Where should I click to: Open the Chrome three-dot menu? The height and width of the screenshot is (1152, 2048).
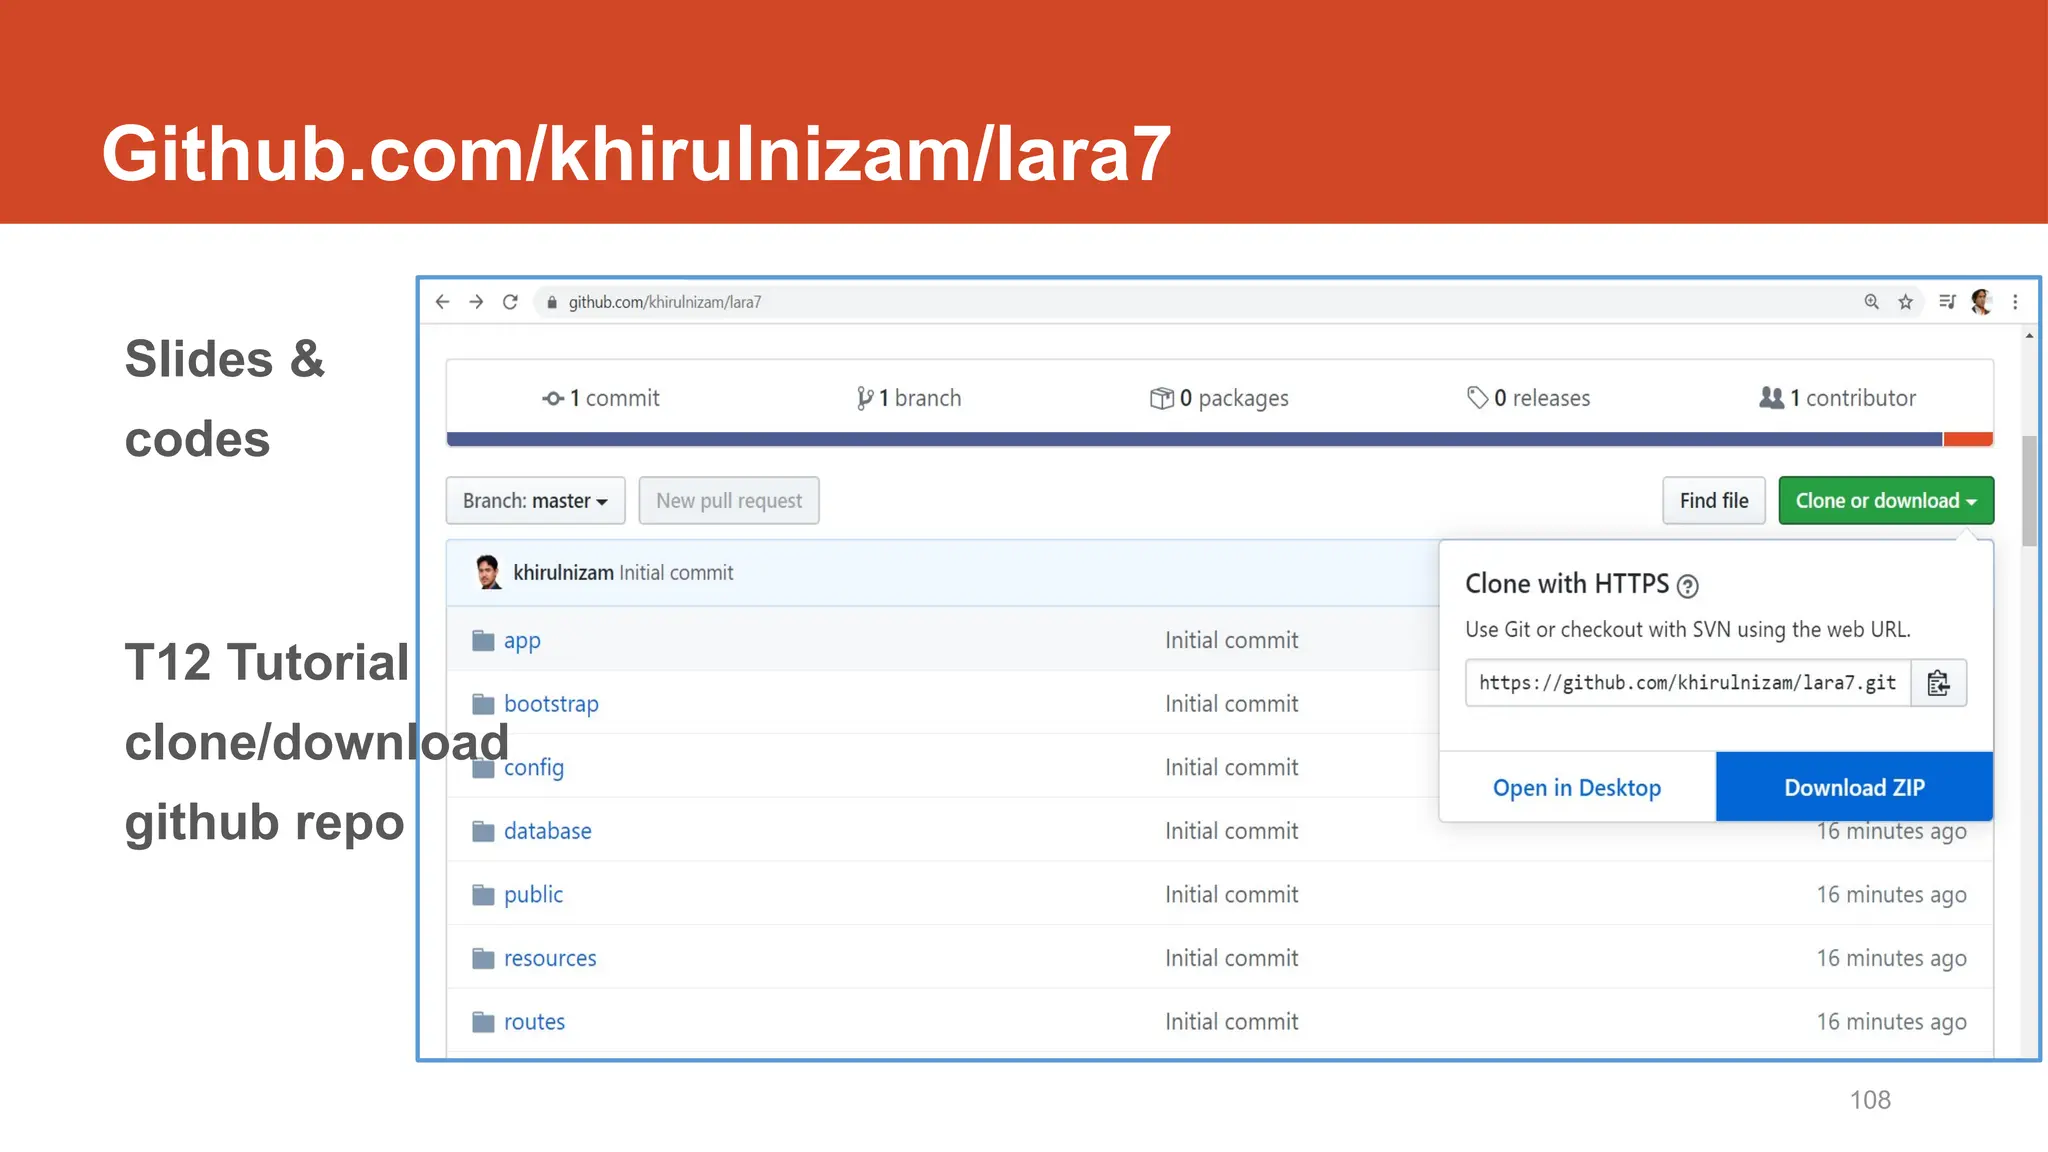pos(2015,302)
